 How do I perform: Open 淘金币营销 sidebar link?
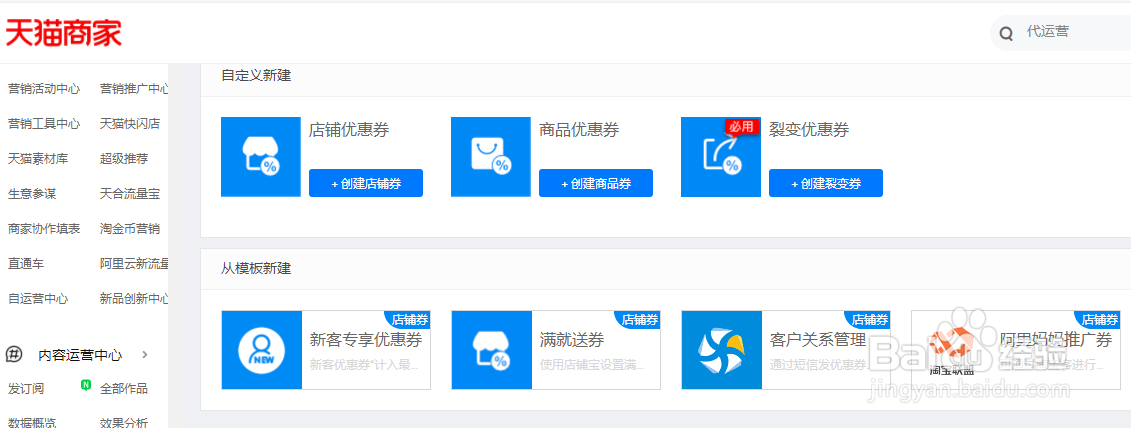(130, 229)
